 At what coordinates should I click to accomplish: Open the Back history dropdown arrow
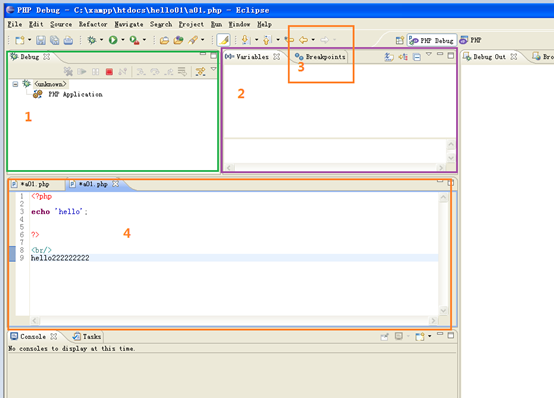point(313,40)
